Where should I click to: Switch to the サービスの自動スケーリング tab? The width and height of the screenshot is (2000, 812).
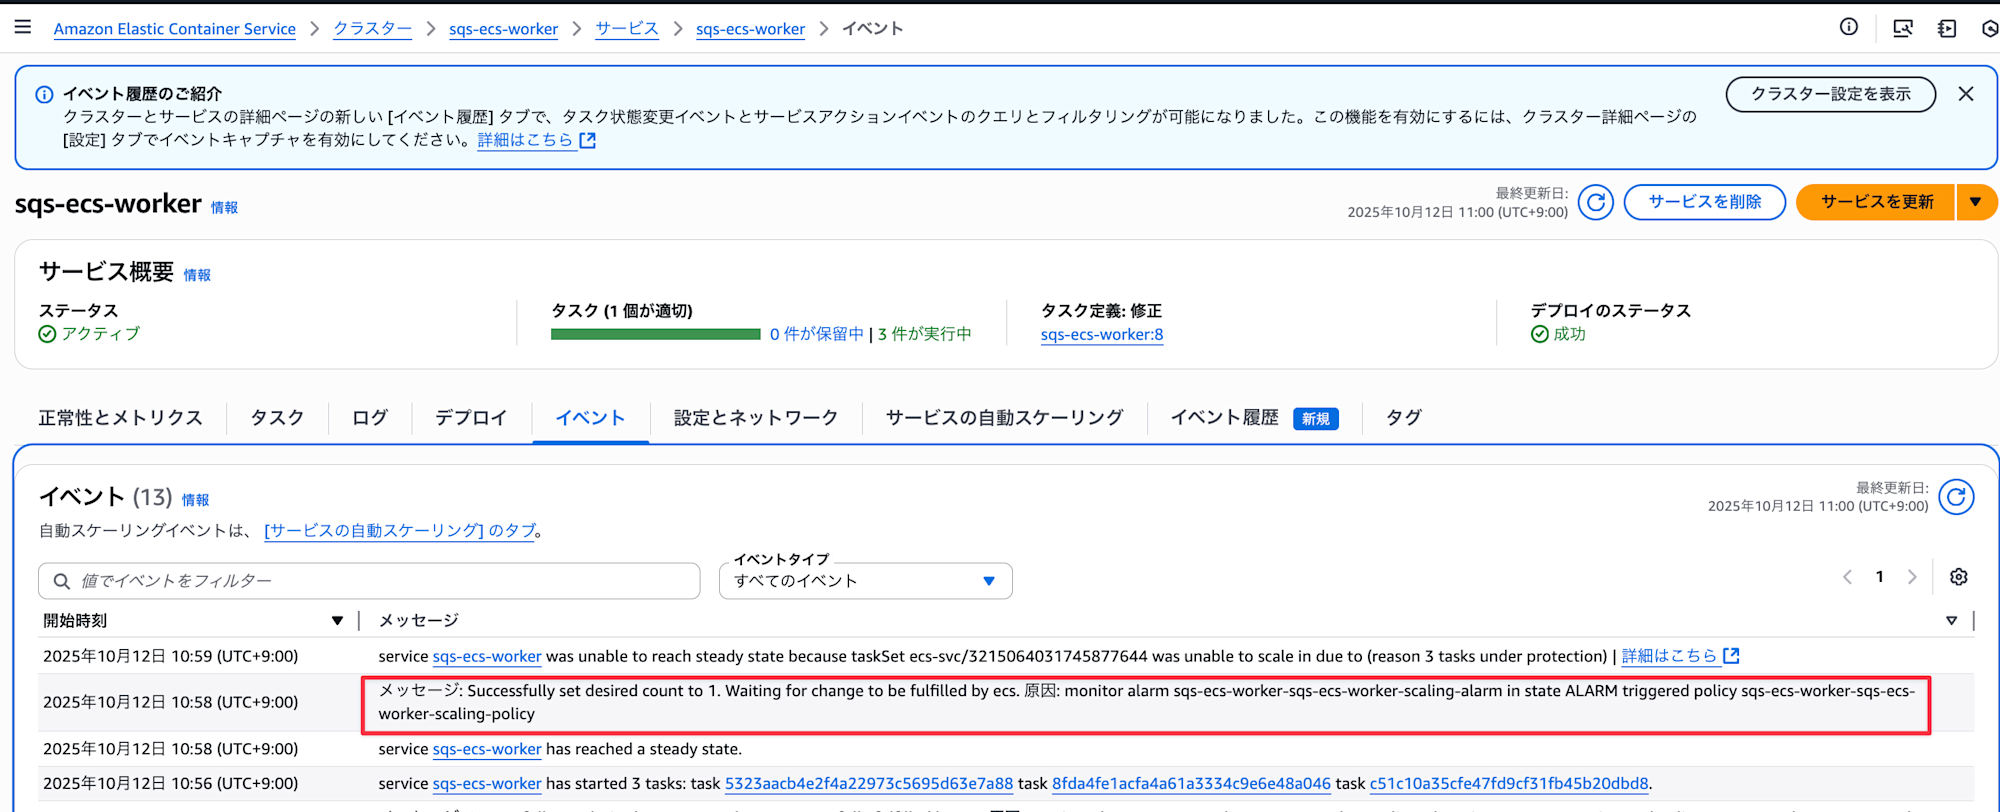1005,418
